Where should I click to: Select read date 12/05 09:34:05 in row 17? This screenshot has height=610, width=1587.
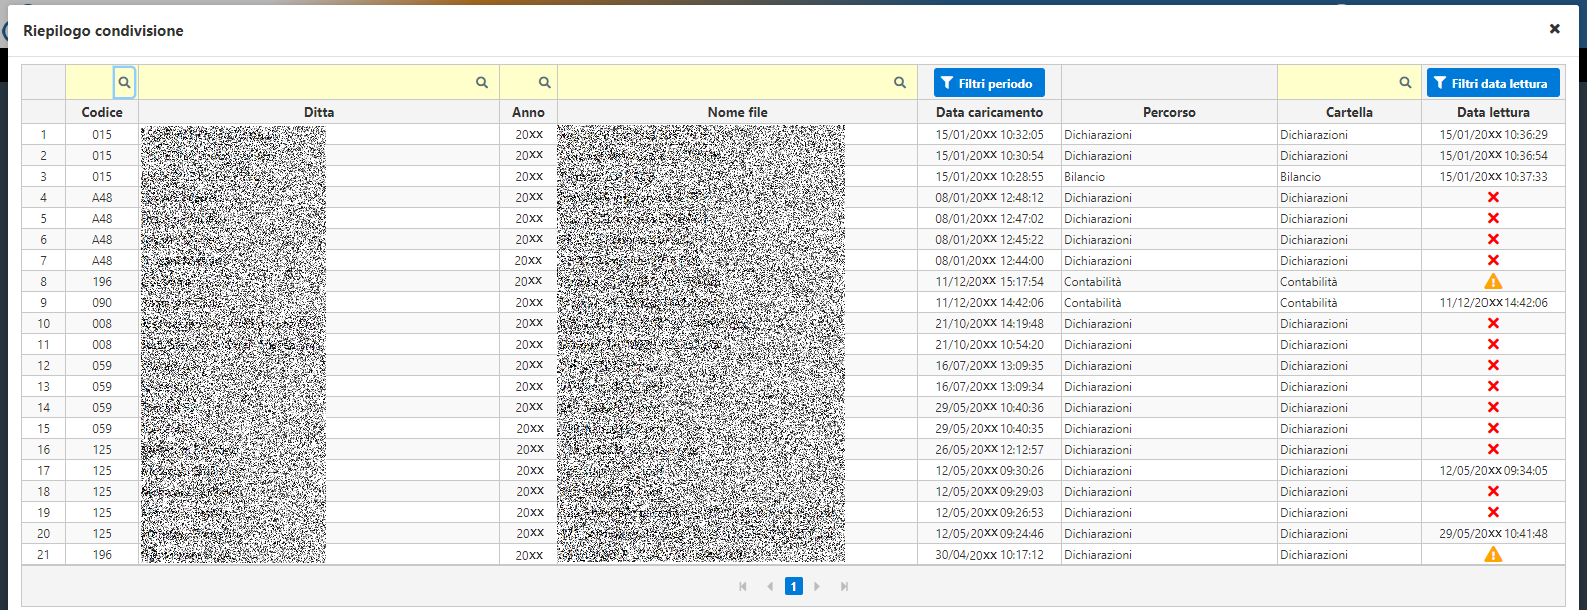[x=1493, y=470]
